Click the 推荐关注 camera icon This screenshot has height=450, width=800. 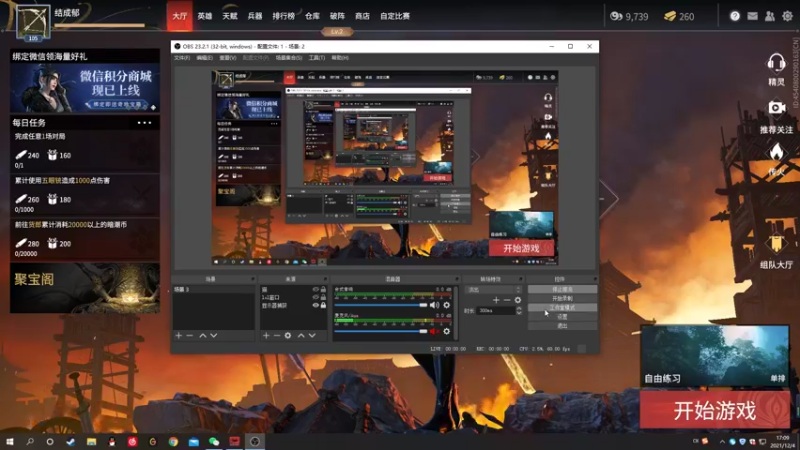point(777,108)
